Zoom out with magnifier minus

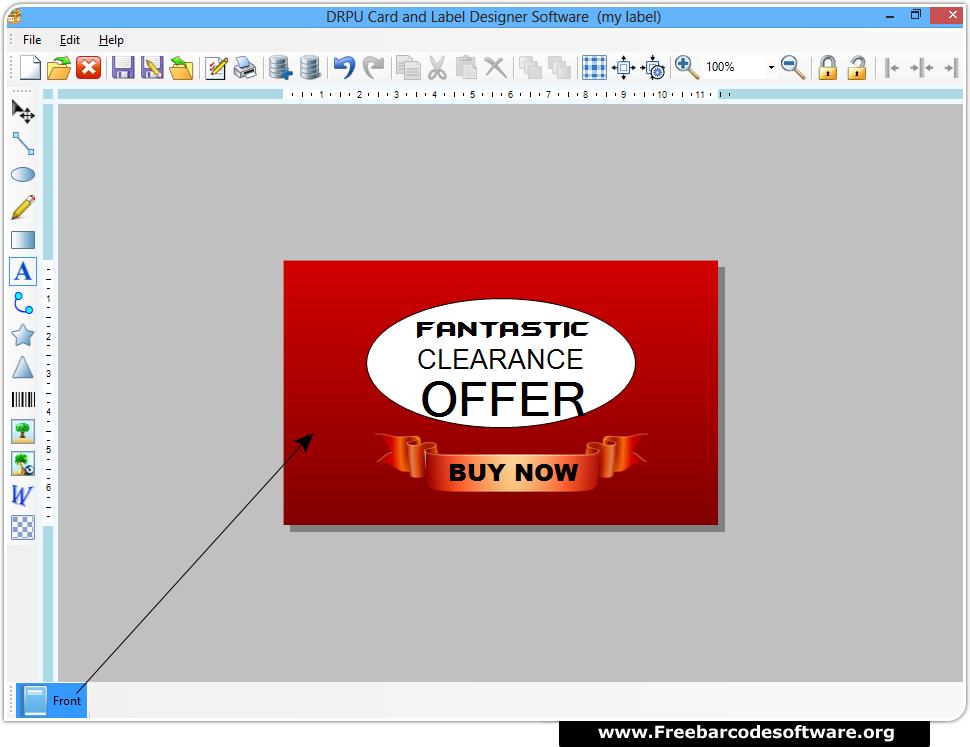click(793, 67)
